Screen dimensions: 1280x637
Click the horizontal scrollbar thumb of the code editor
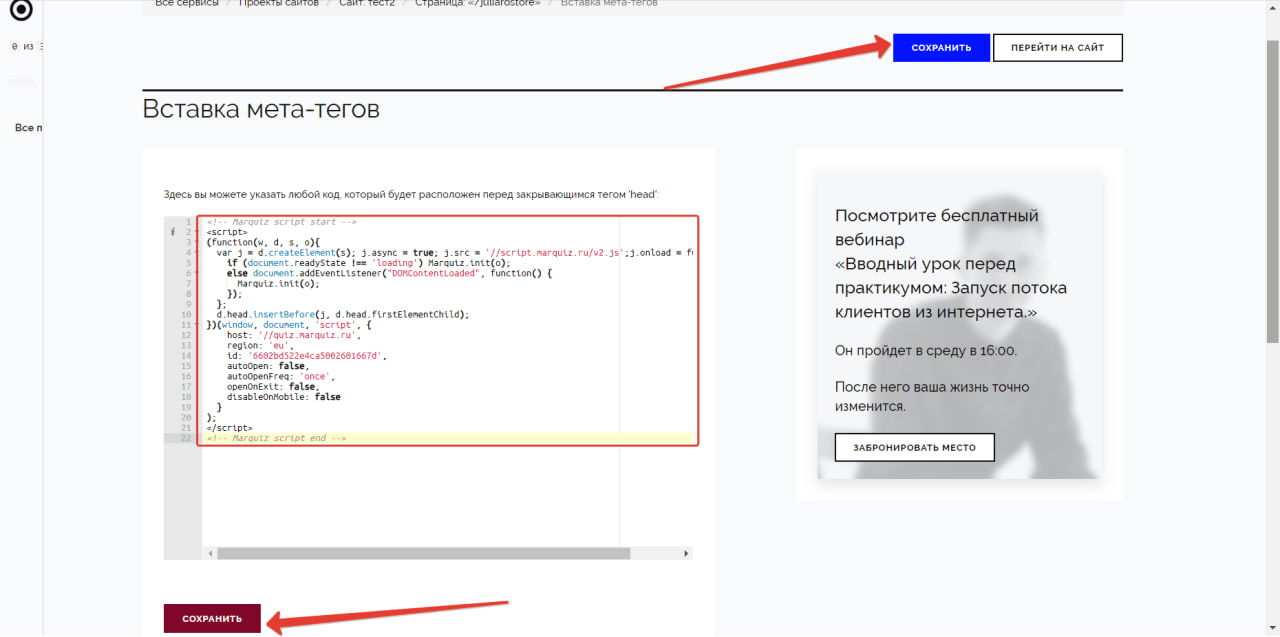click(x=424, y=553)
